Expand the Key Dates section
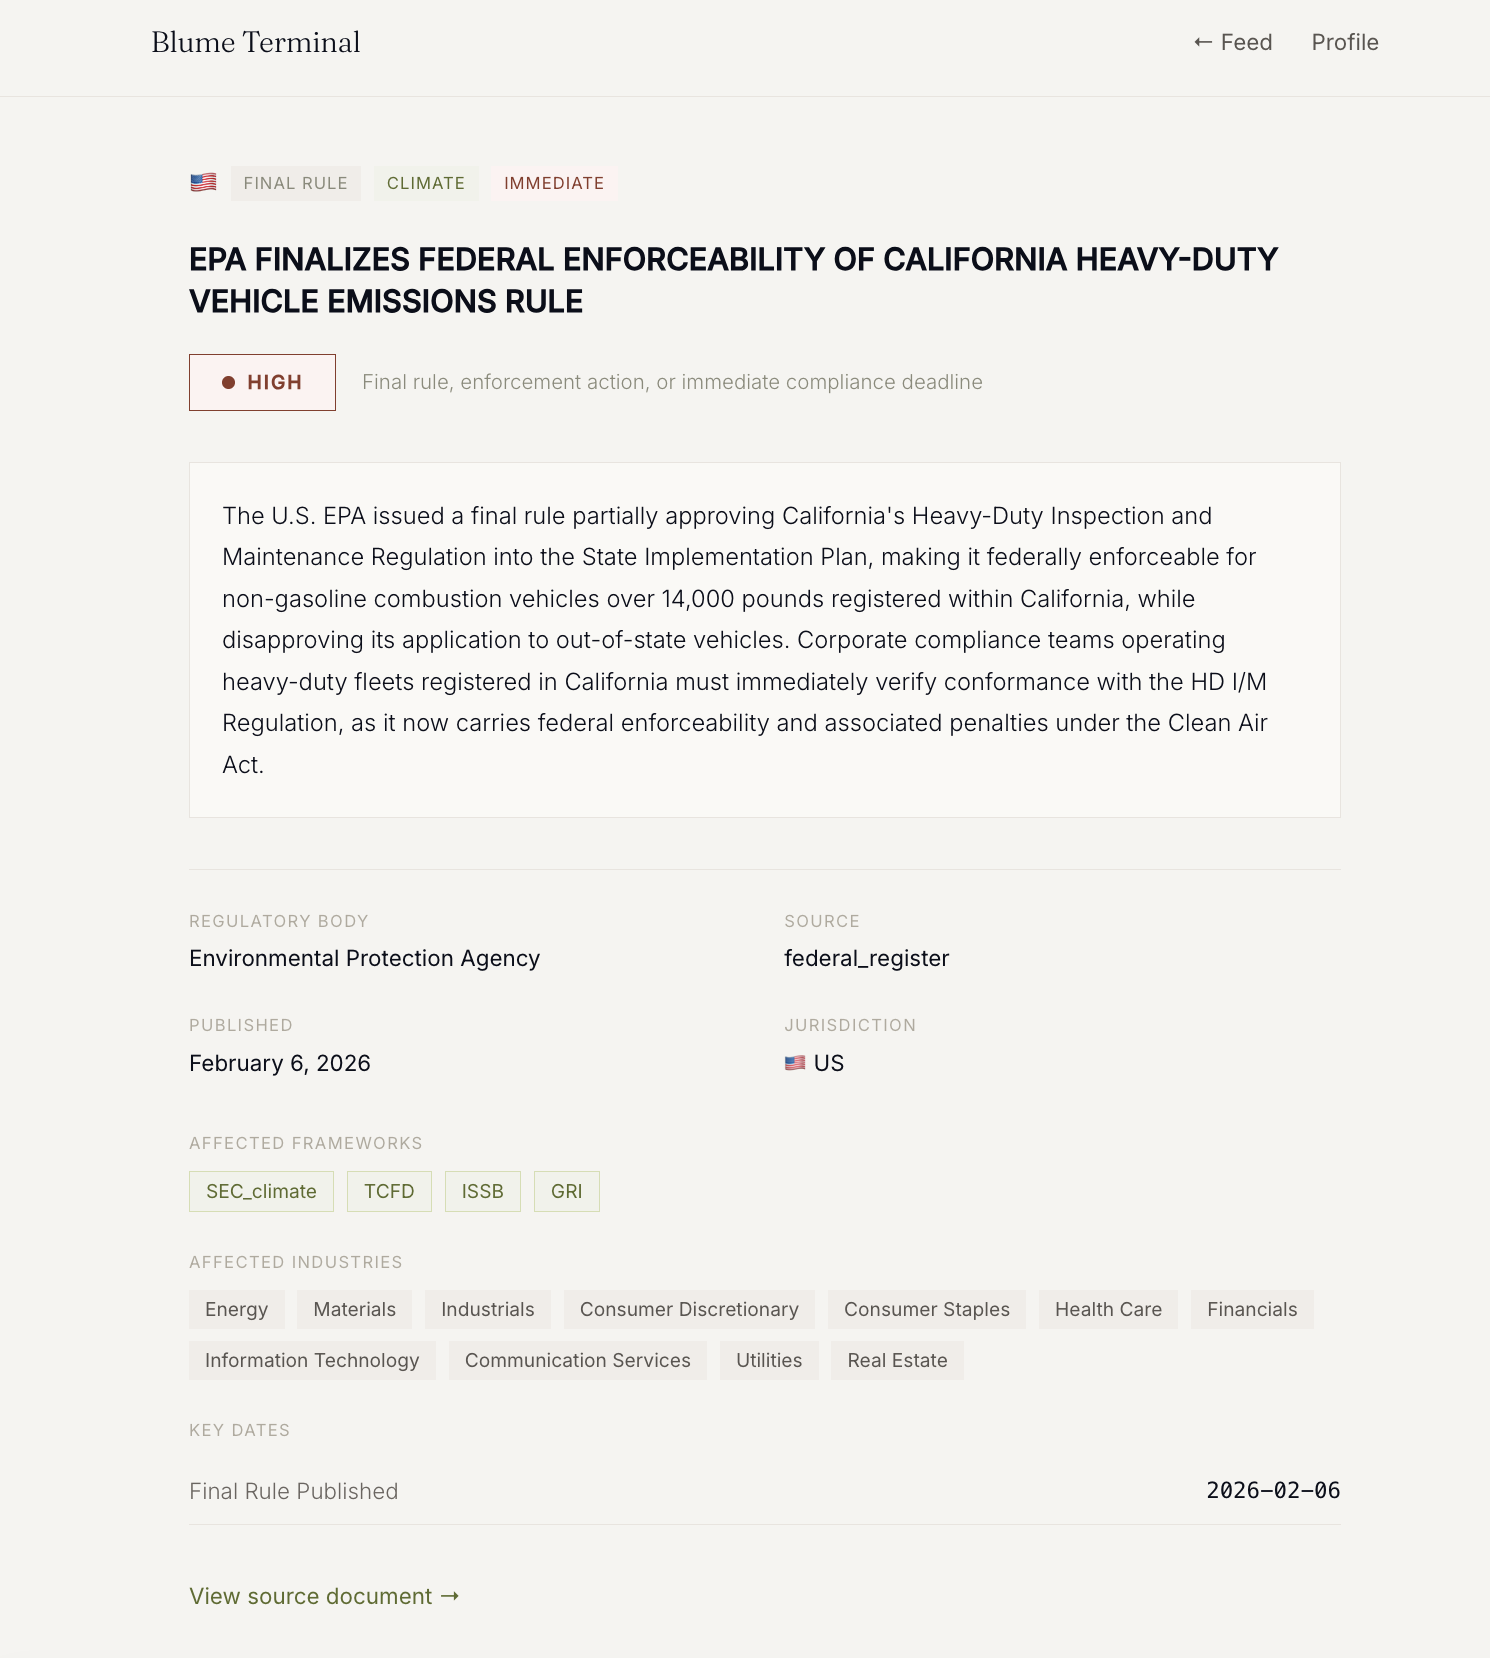Viewport: 1490px width, 1658px height. 240,1430
